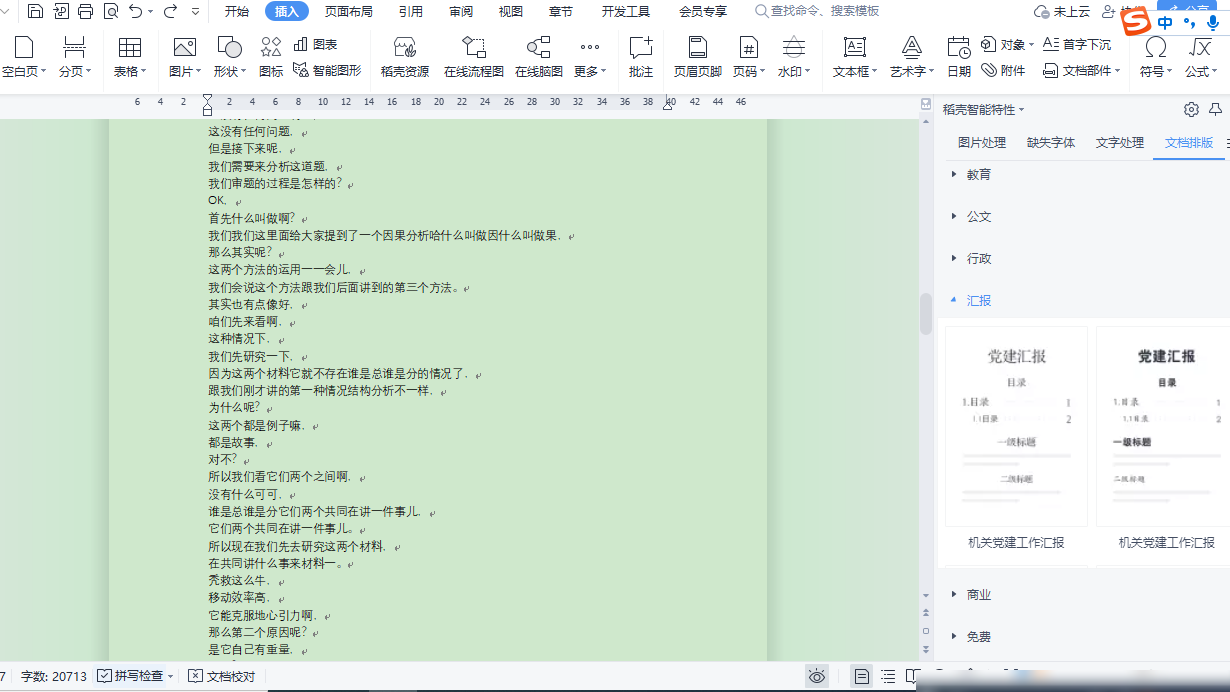Open the 审阅 ribbon tab

click(461, 12)
